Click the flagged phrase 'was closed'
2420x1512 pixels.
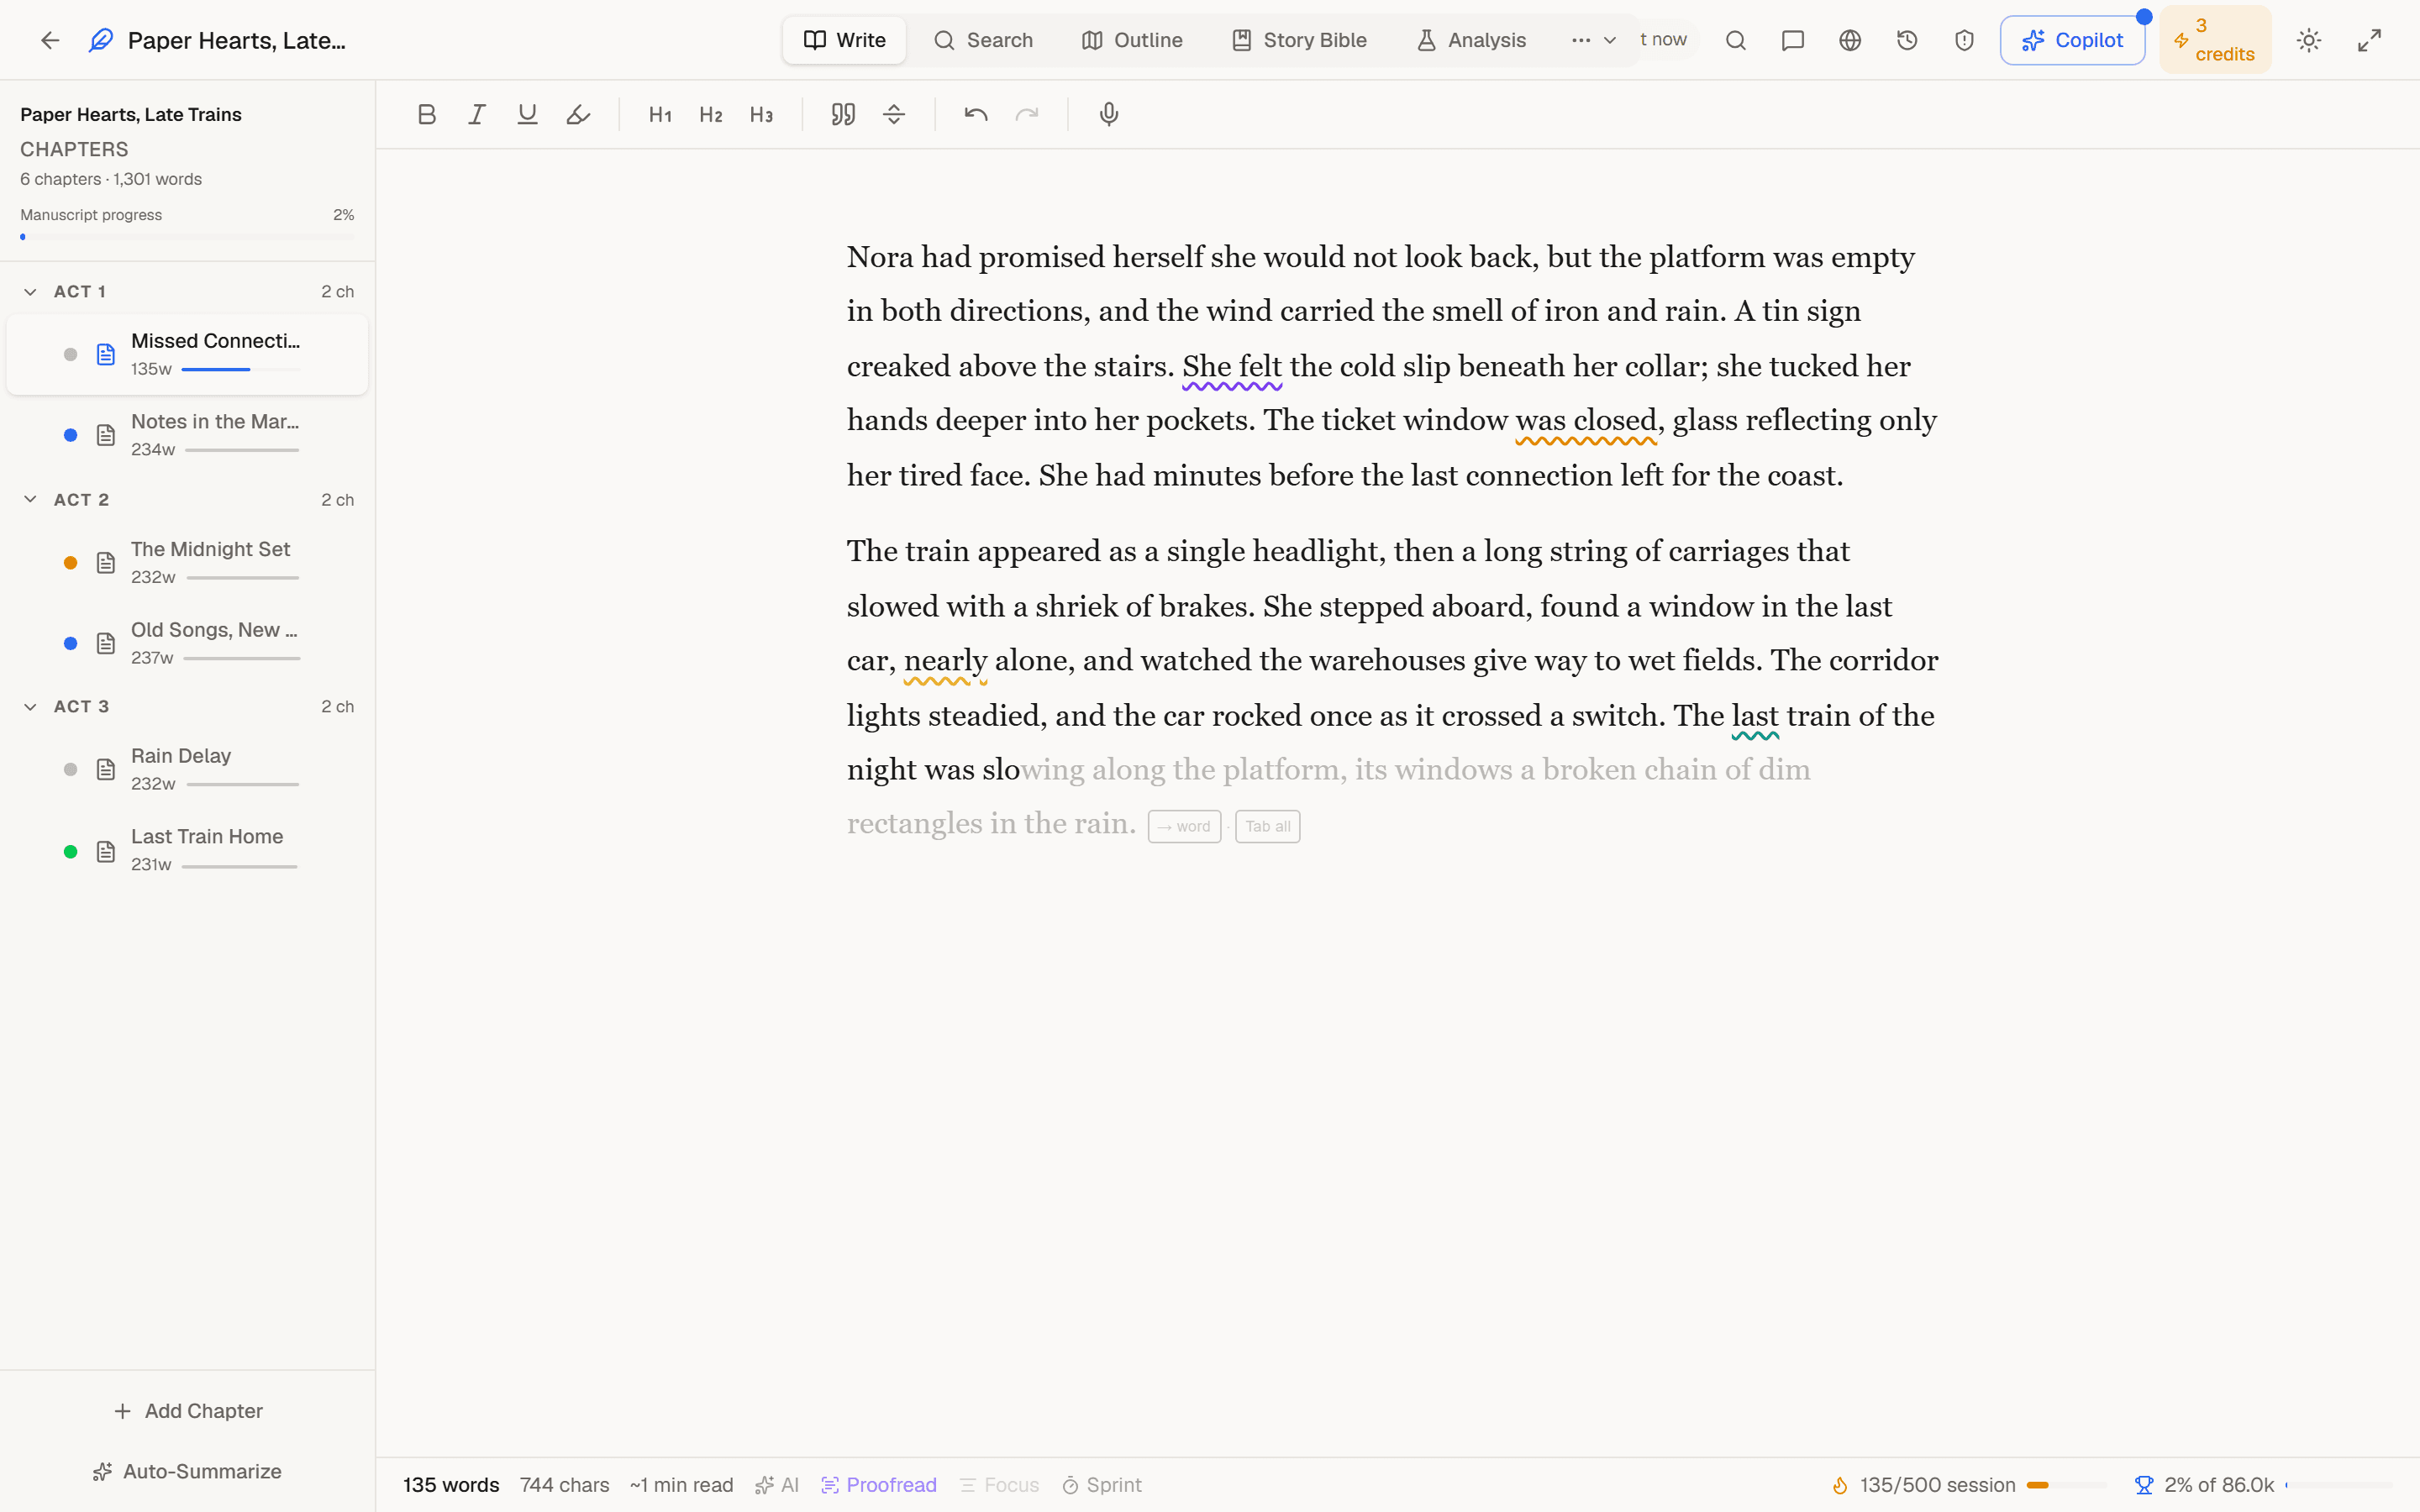(x=1586, y=420)
